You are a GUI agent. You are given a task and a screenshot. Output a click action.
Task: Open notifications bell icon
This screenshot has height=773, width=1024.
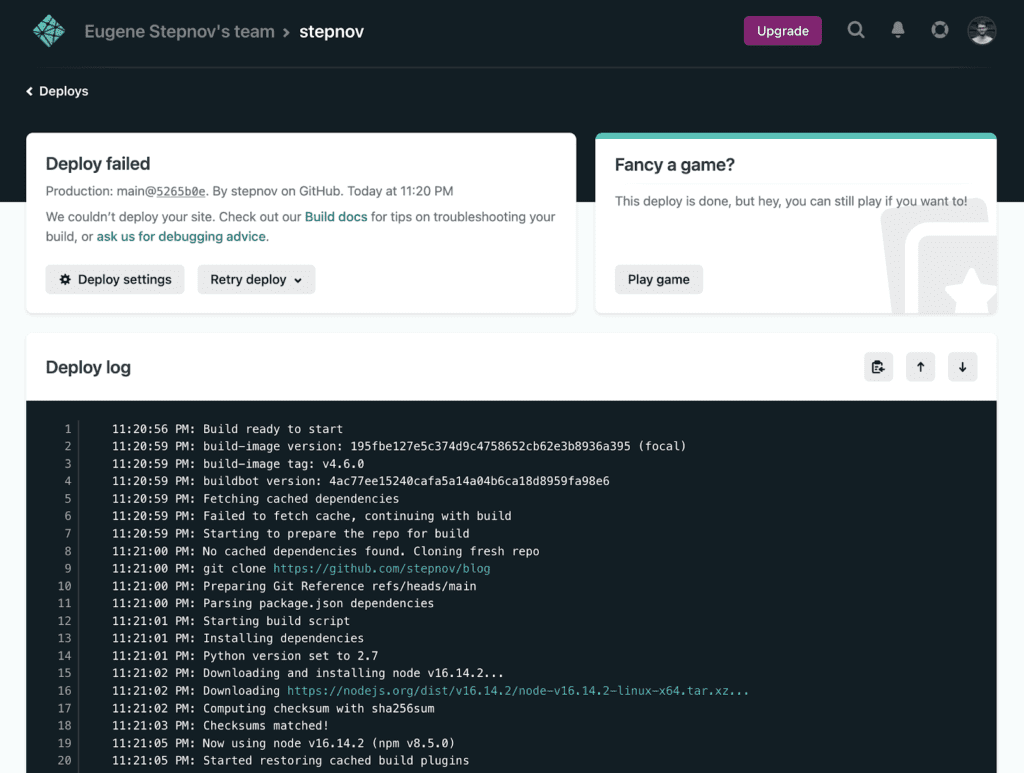coord(898,30)
